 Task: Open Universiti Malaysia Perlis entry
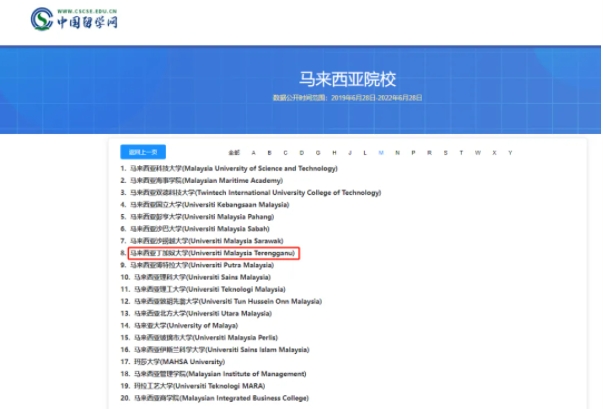tap(206, 338)
